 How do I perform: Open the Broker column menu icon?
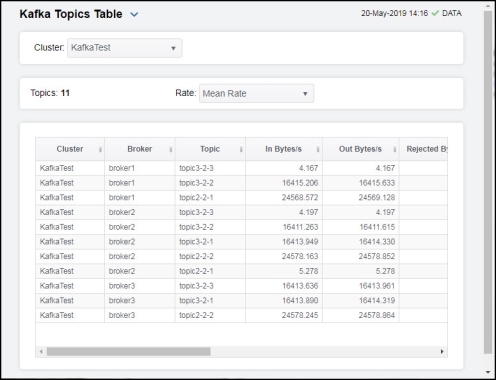171,149
